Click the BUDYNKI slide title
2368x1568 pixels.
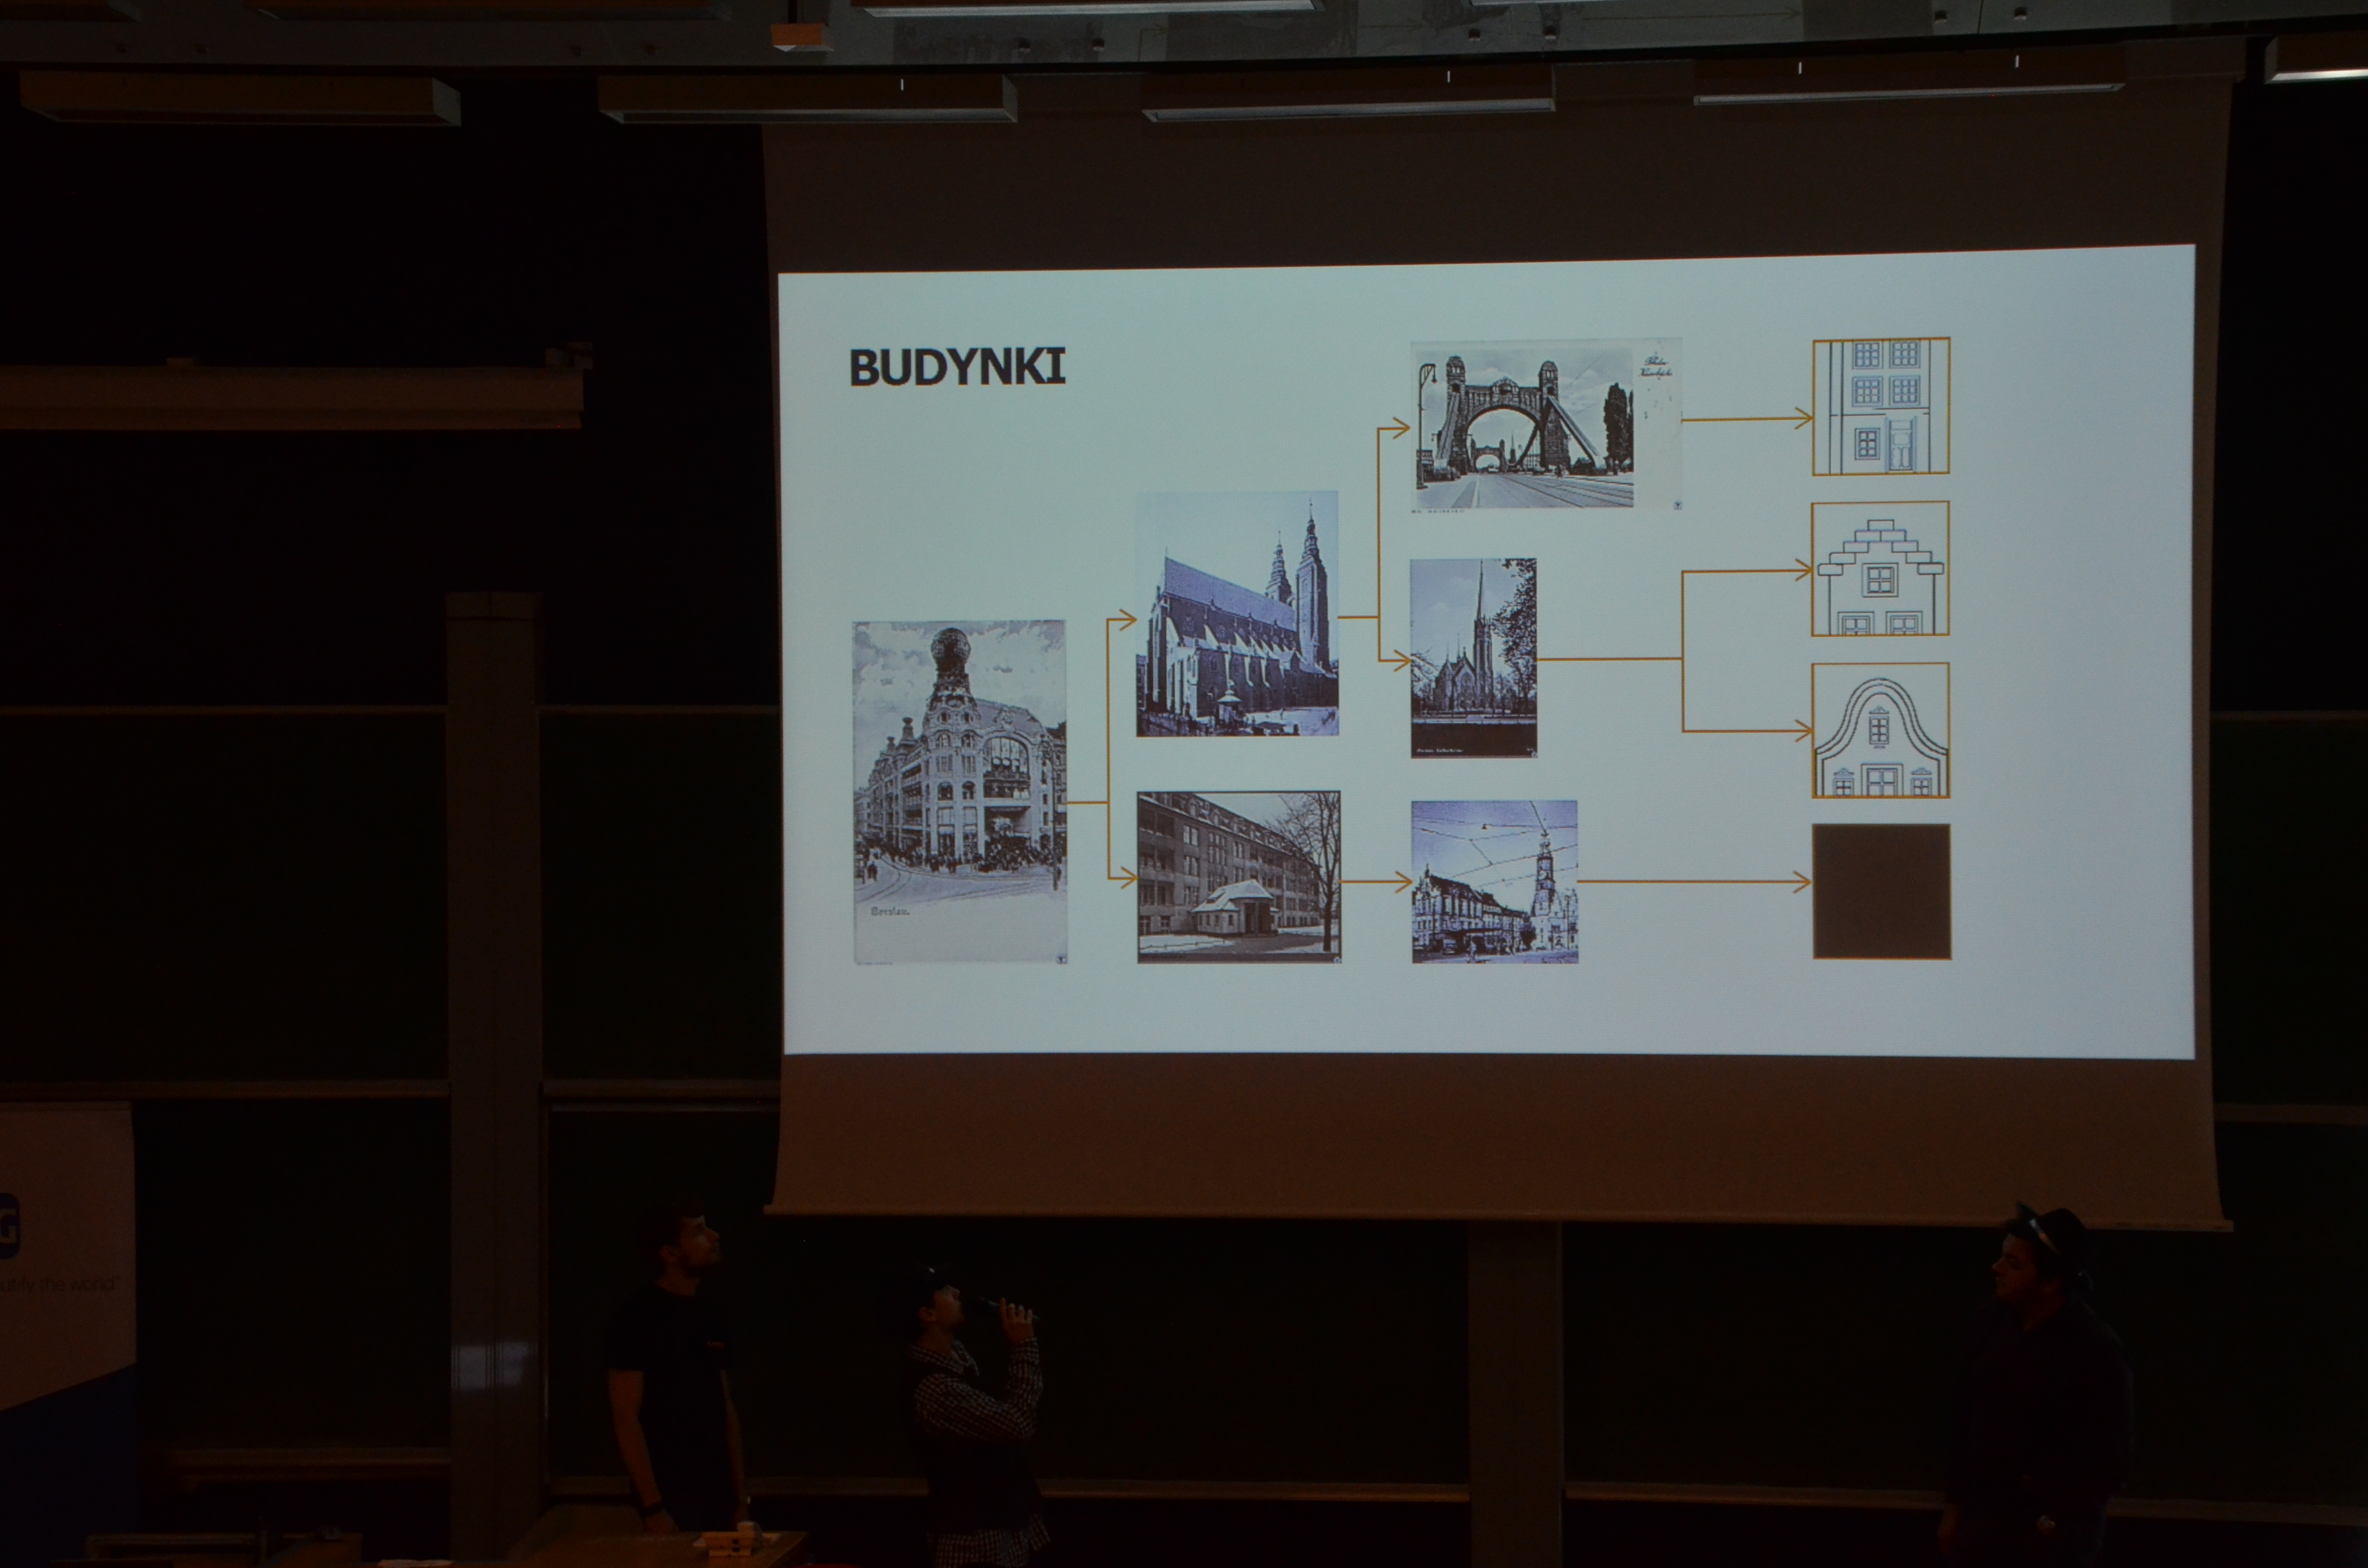tap(957, 367)
